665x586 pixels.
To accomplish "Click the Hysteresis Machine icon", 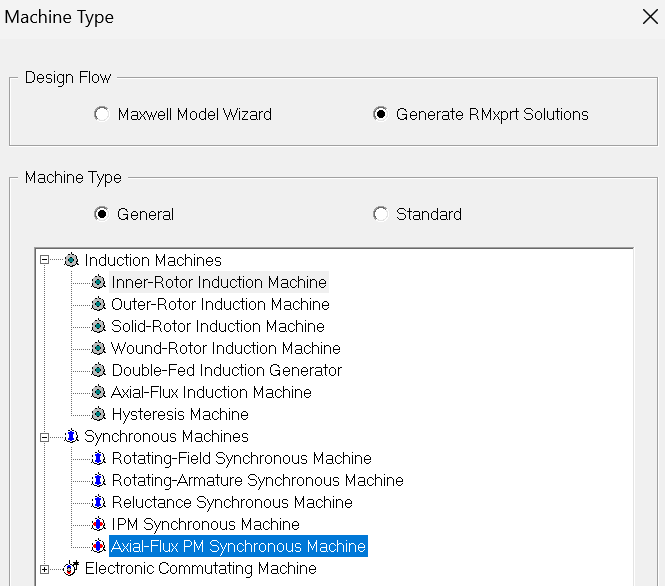I will click(98, 415).
